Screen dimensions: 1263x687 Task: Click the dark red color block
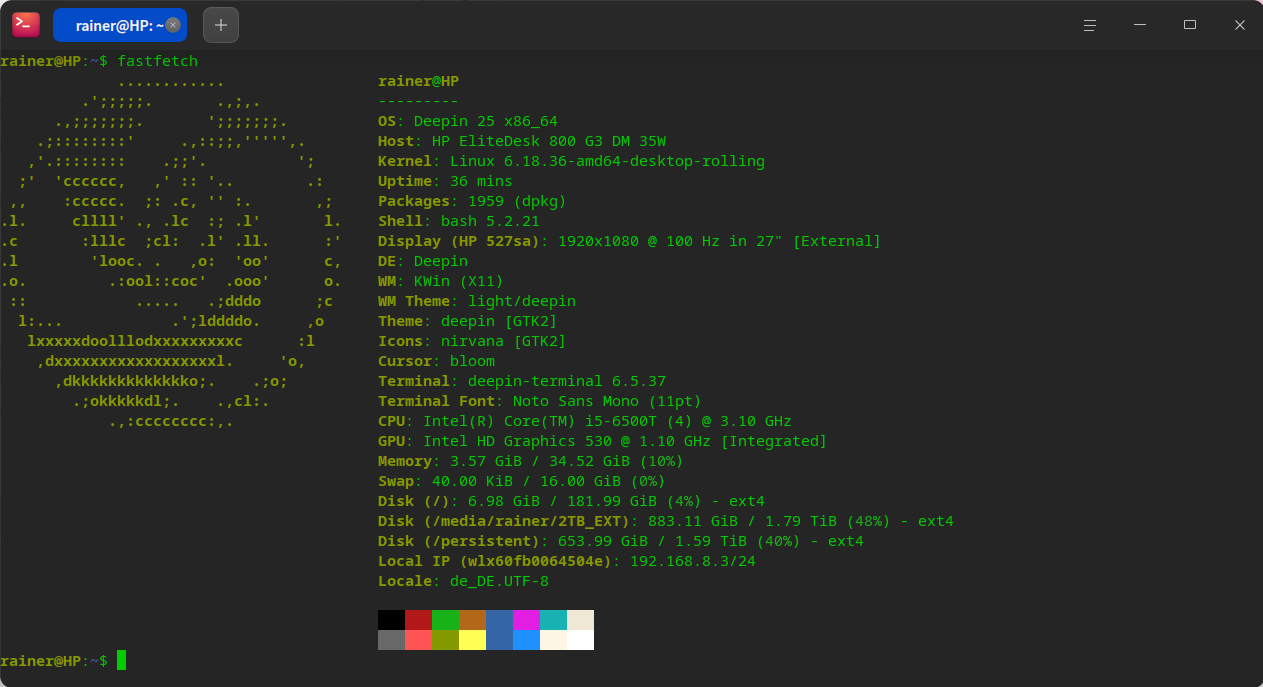(418, 620)
